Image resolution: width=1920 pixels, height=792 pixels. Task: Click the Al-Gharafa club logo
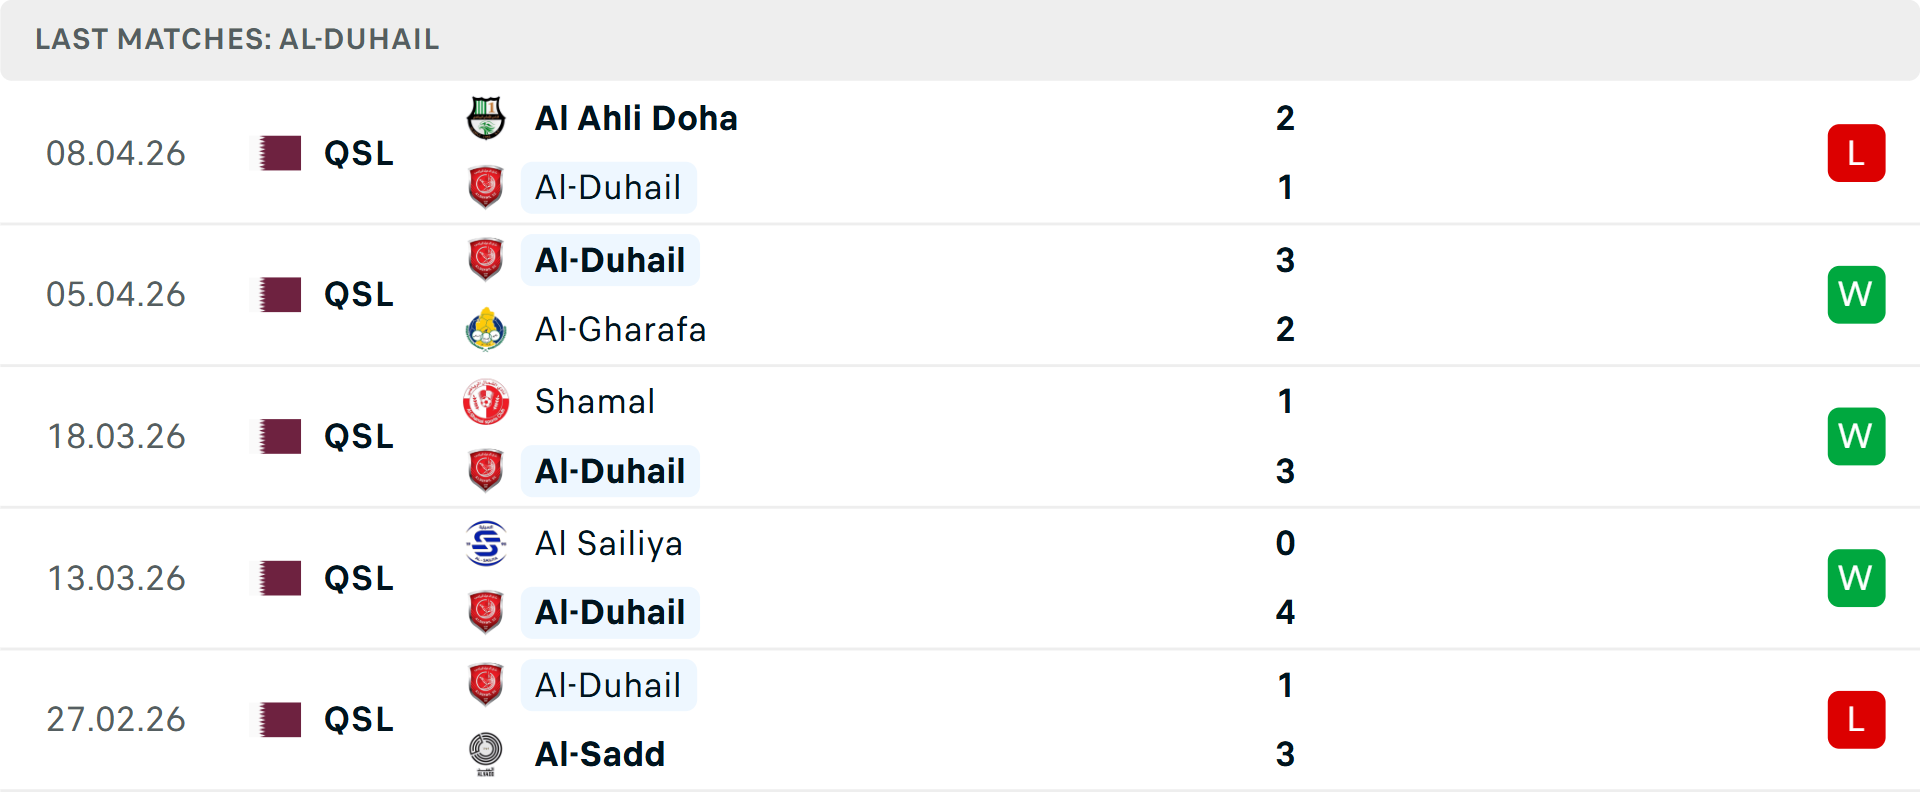click(x=486, y=329)
